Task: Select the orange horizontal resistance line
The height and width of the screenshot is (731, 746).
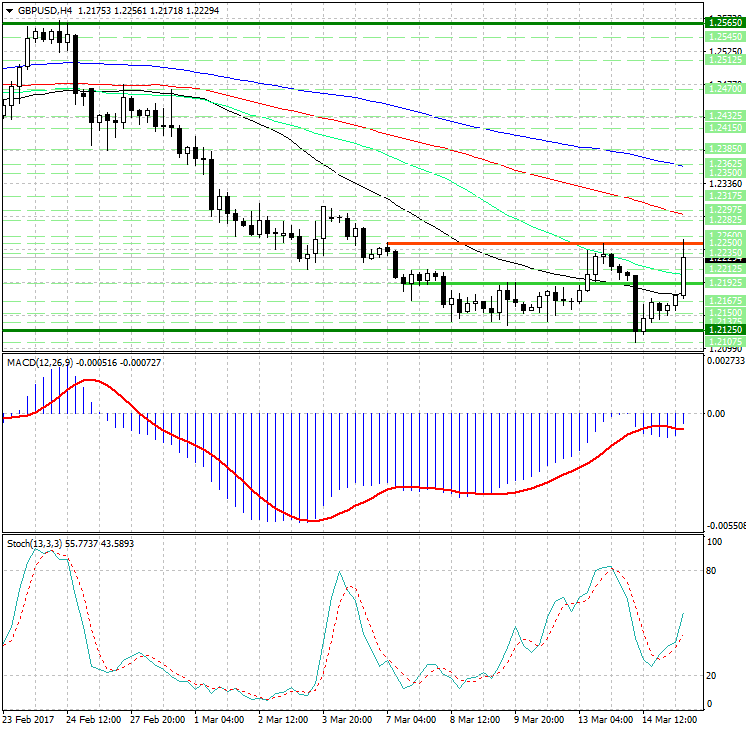Action: (545, 244)
